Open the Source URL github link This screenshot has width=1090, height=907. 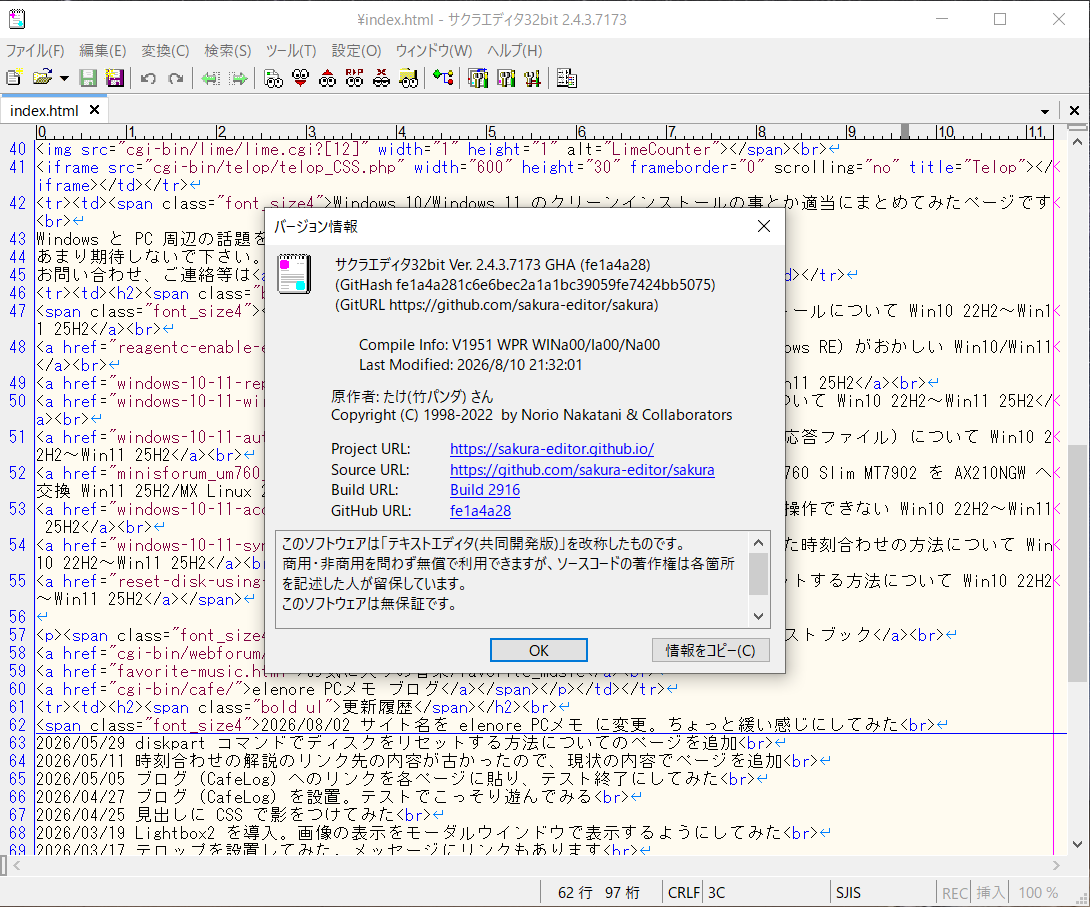coord(582,470)
